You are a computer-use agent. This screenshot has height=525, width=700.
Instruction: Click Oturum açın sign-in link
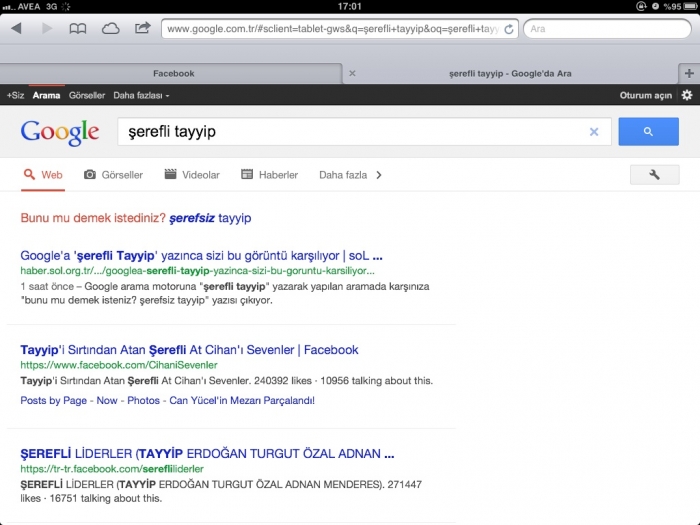646,96
